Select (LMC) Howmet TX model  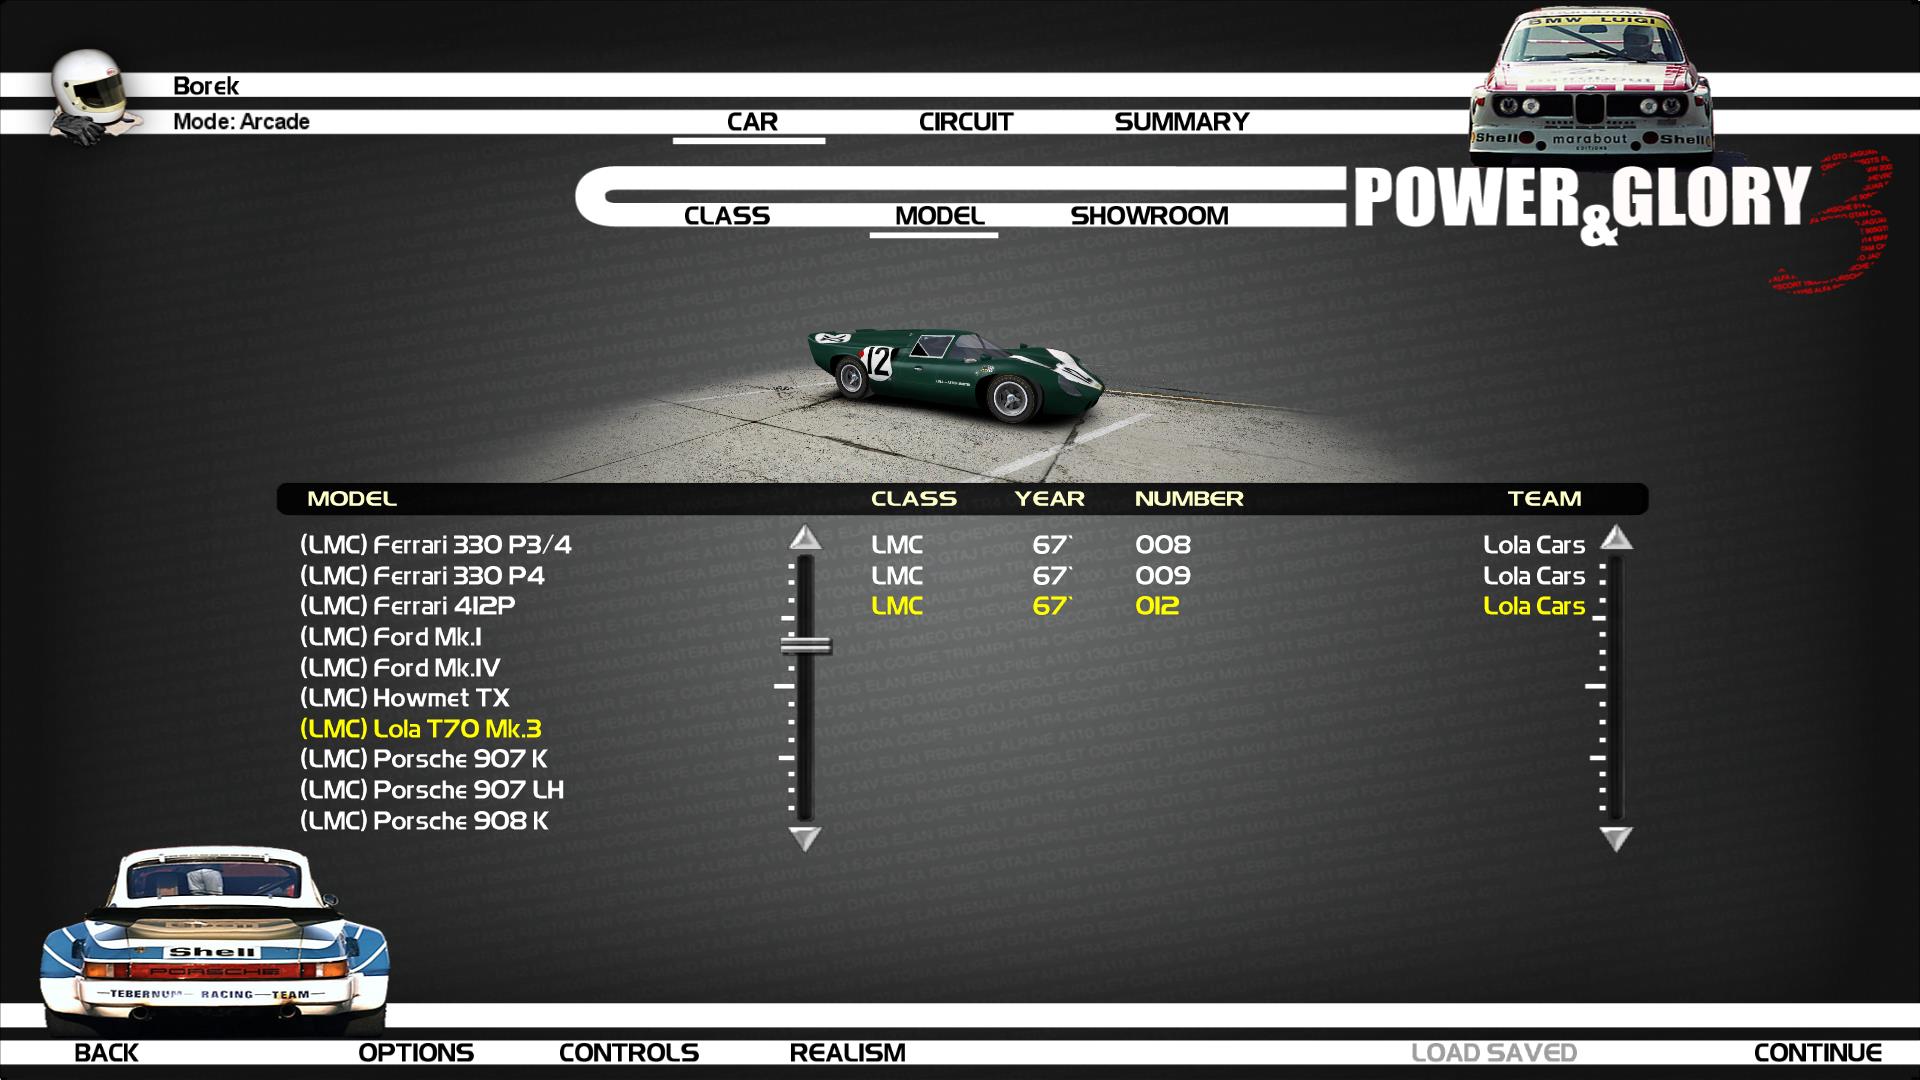tap(405, 698)
